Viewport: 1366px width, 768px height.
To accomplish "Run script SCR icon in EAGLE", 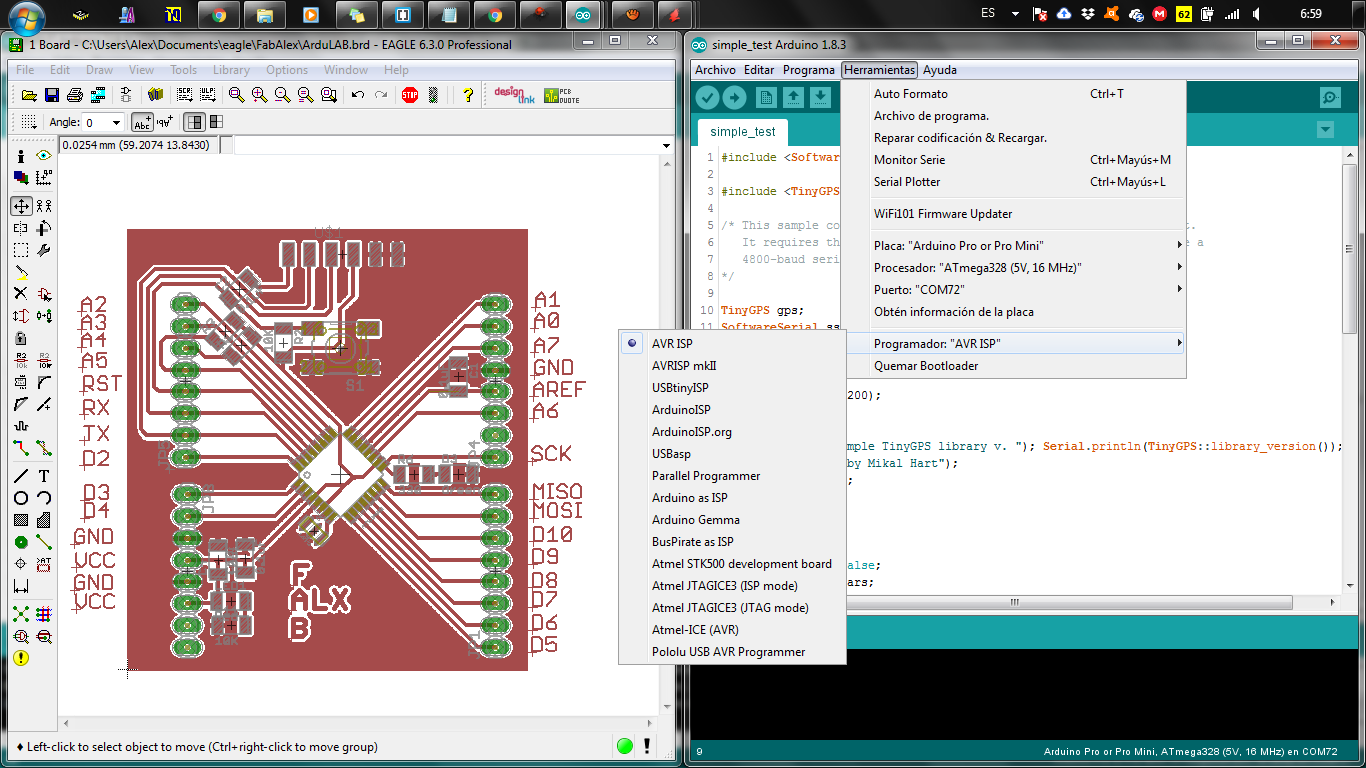I will click(x=184, y=95).
